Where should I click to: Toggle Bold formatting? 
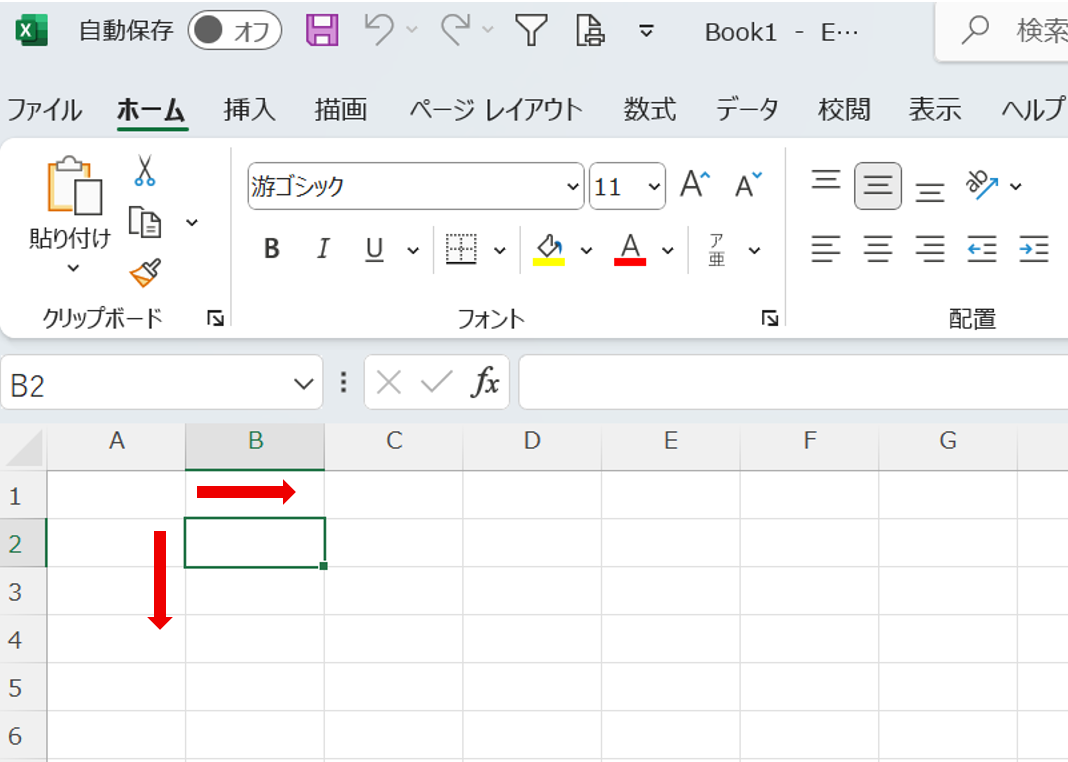[x=271, y=249]
